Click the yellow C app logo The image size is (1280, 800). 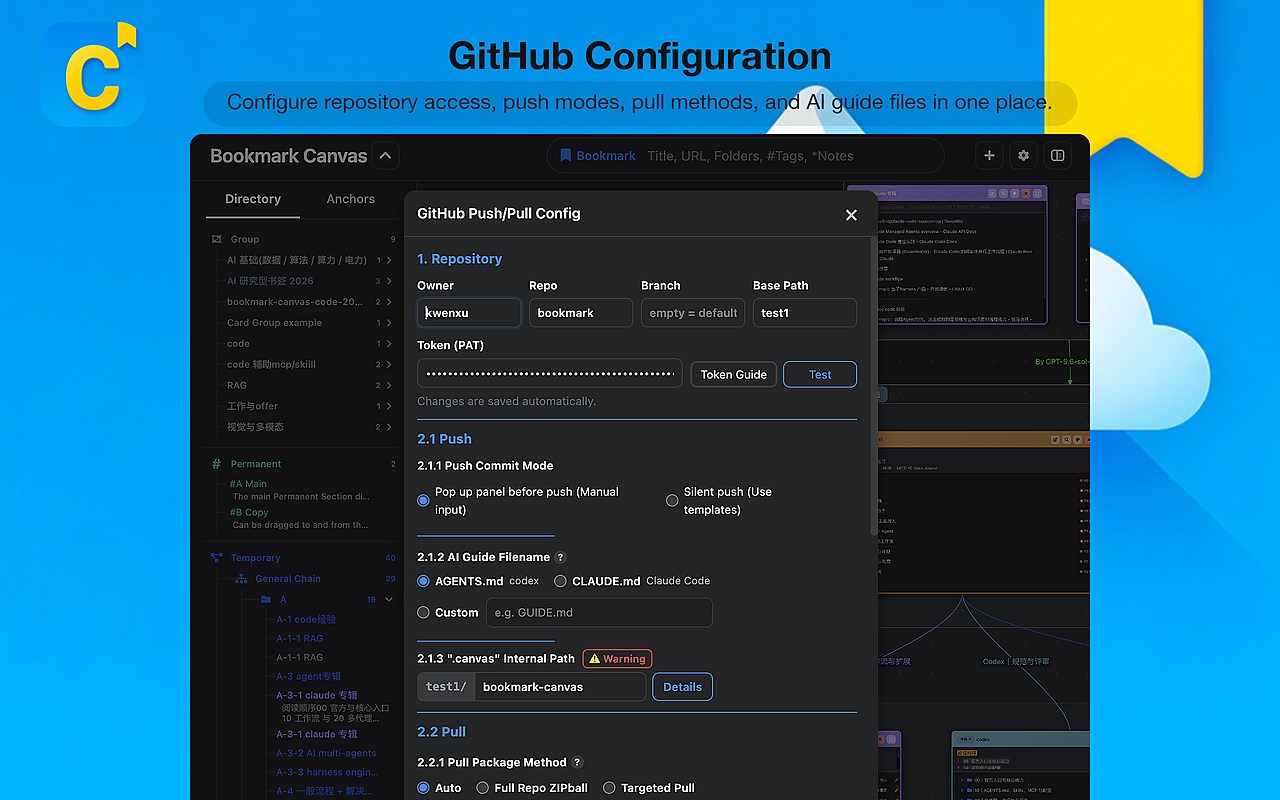click(93, 74)
